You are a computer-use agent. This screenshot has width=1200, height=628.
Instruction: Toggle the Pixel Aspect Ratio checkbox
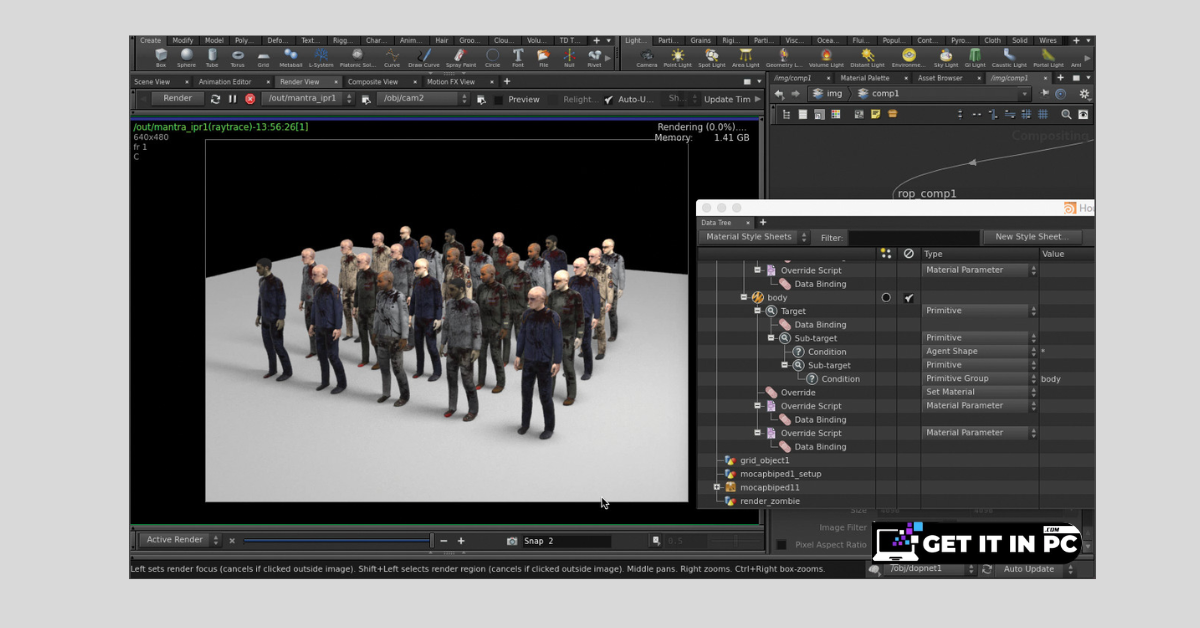[x=781, y=545]
